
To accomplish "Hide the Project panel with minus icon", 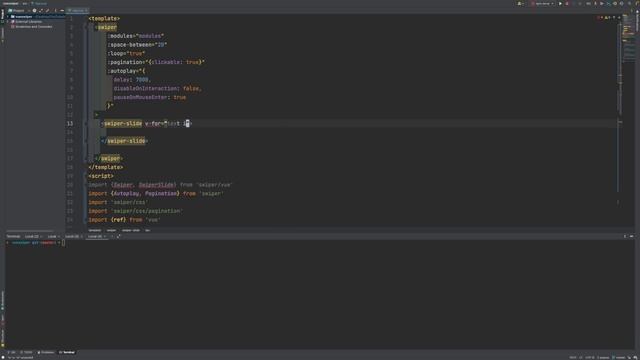I will pos(62,11).
